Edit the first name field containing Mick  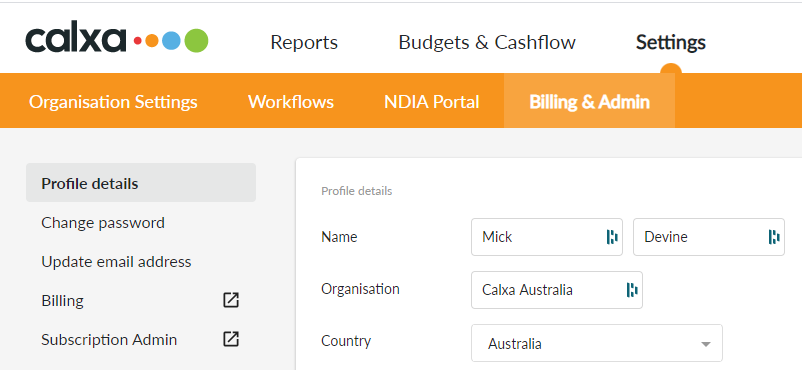click(547, 237)
